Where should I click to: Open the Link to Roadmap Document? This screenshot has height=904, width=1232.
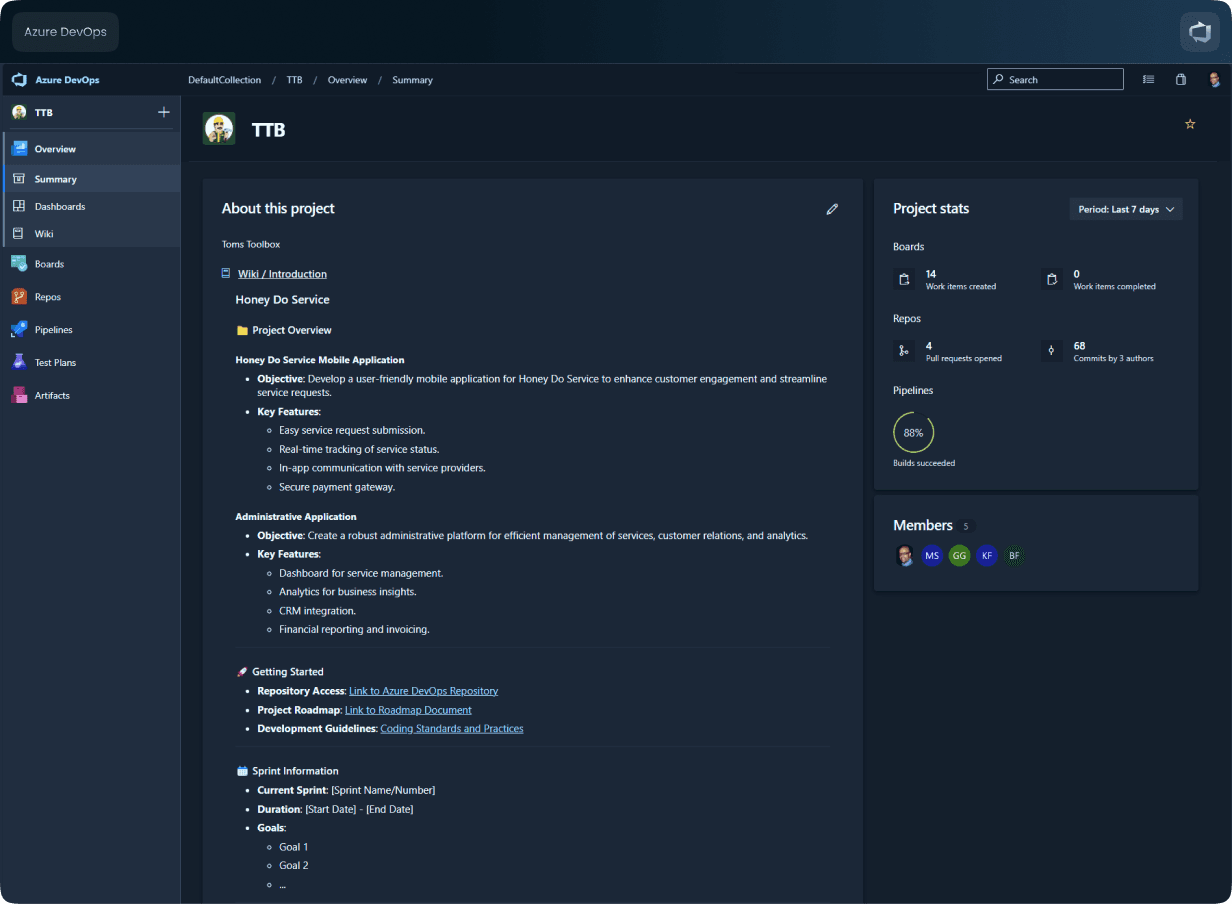[408, 710]
